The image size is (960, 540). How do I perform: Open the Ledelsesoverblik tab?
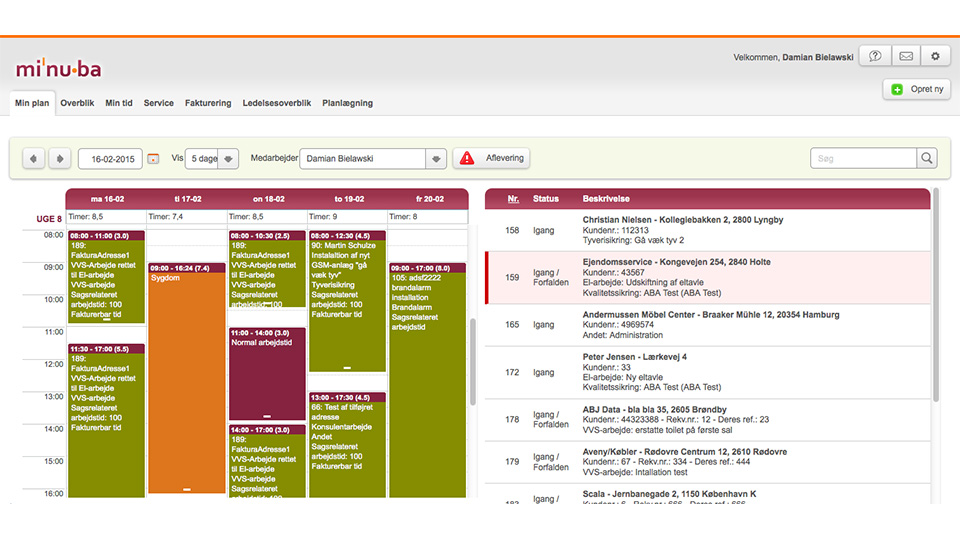point(277,103)
